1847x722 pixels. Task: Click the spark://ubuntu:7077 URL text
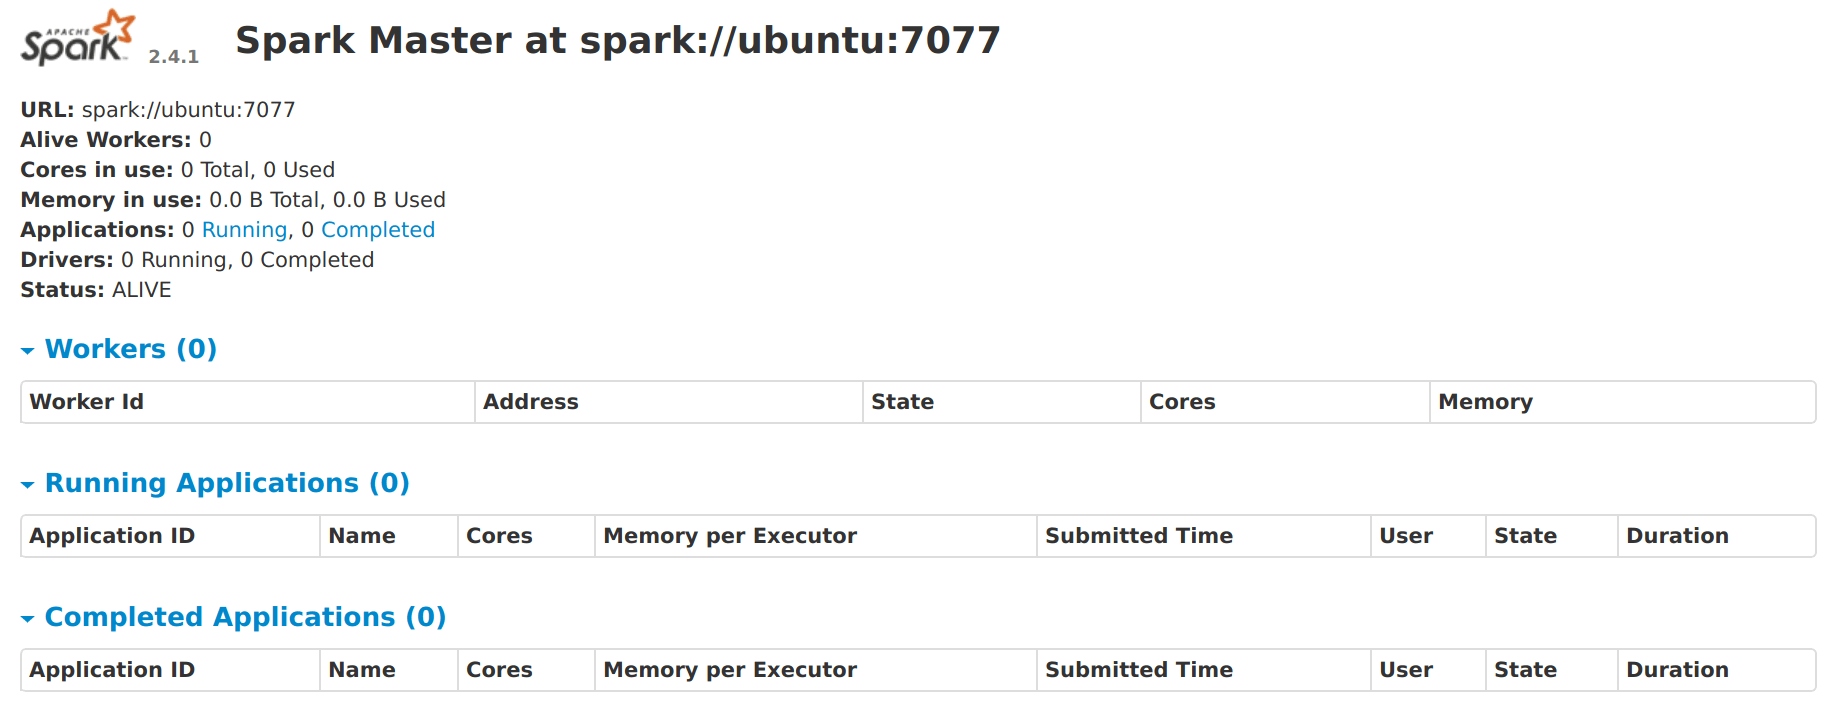(x=187, y=109)
